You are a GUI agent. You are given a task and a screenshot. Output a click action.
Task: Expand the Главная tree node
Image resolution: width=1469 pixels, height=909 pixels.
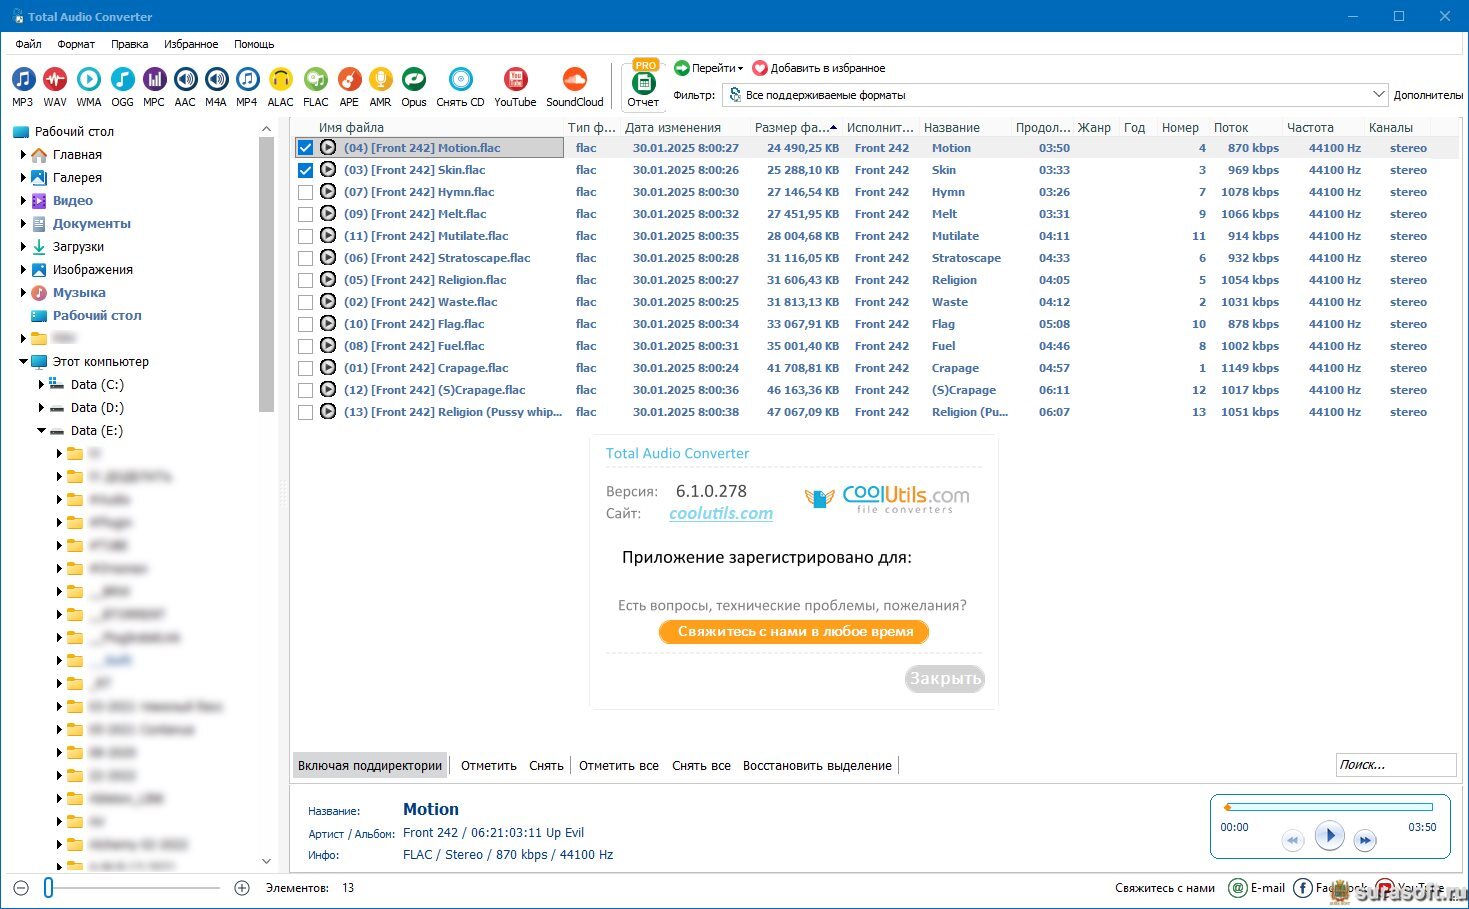coord(23,155)
